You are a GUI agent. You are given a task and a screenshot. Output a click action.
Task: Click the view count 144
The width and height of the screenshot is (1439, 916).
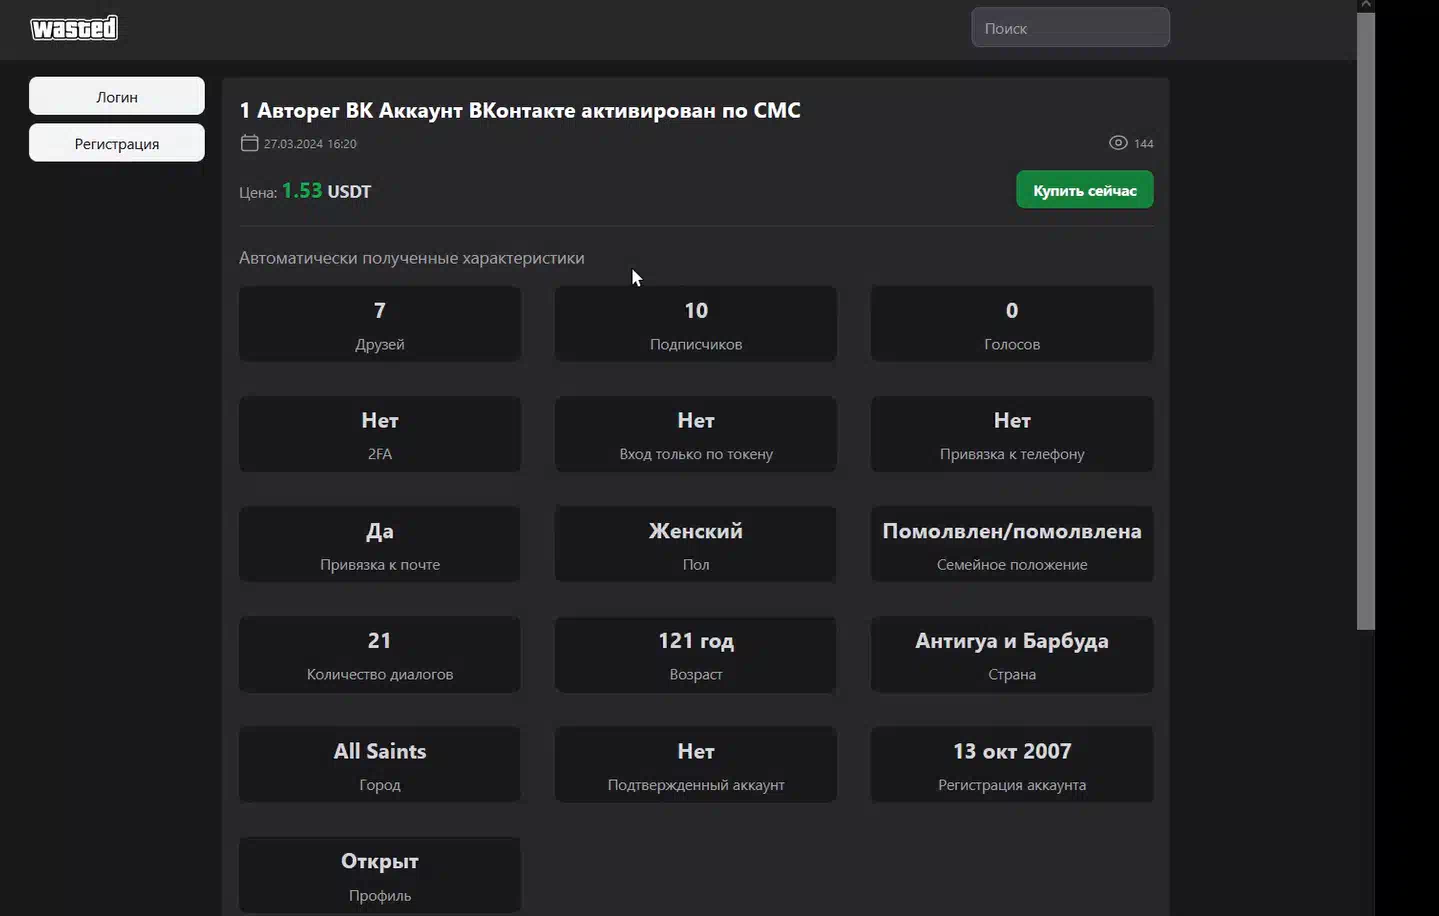1144,144
